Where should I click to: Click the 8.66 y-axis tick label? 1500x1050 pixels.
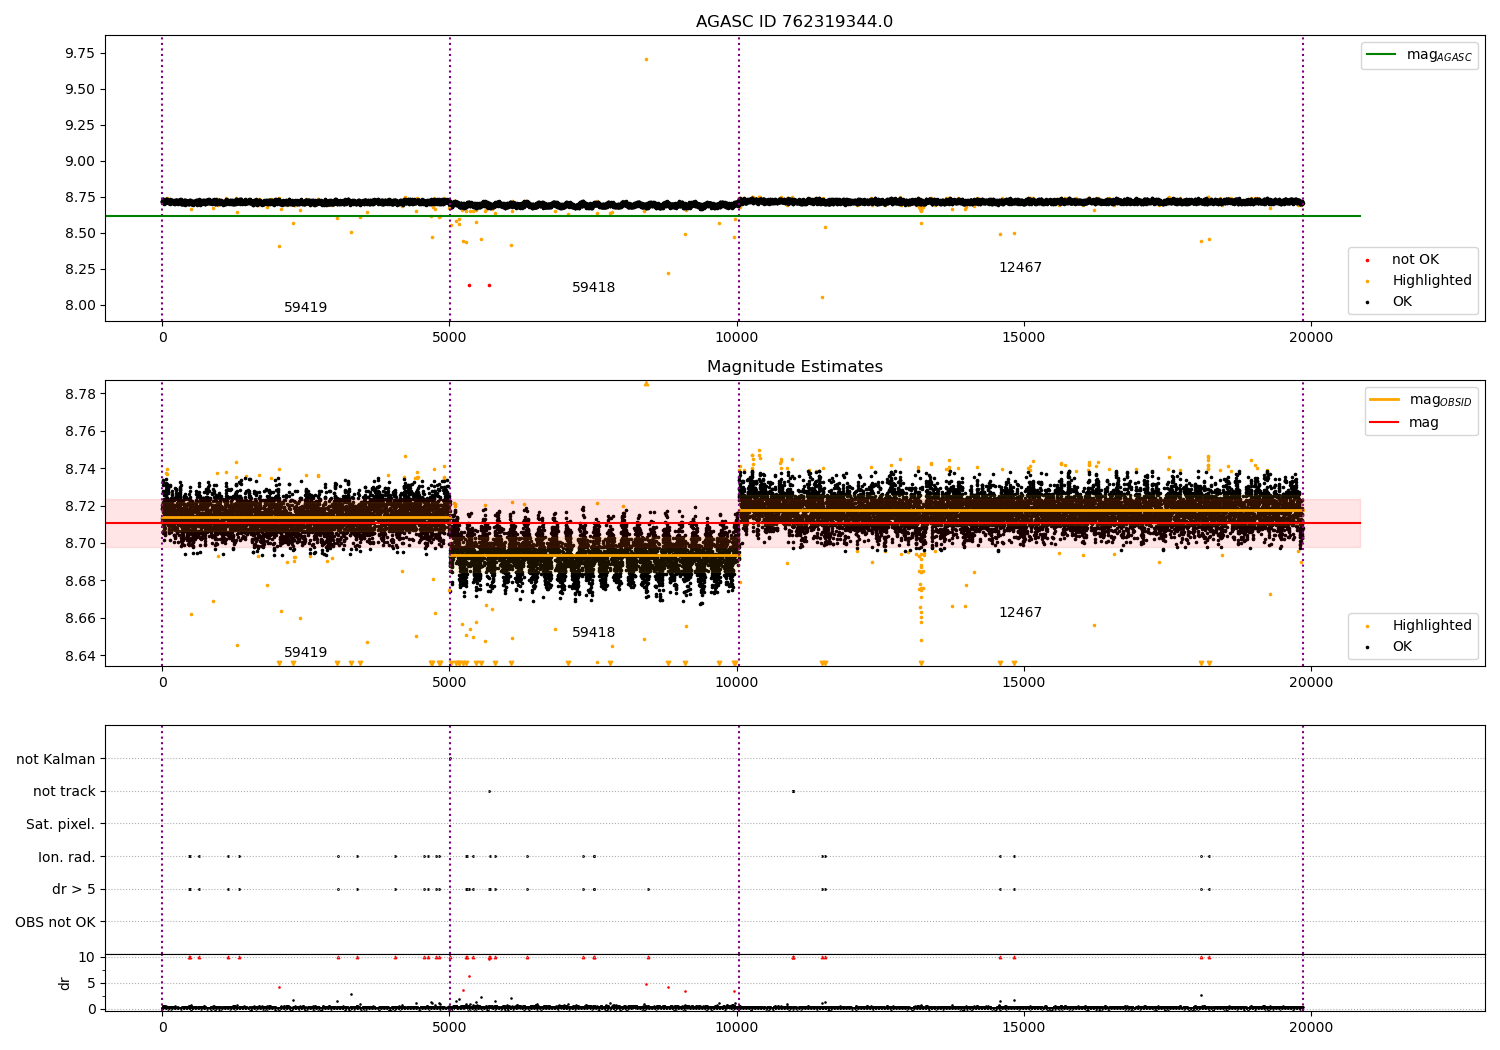tap(78, 618)
